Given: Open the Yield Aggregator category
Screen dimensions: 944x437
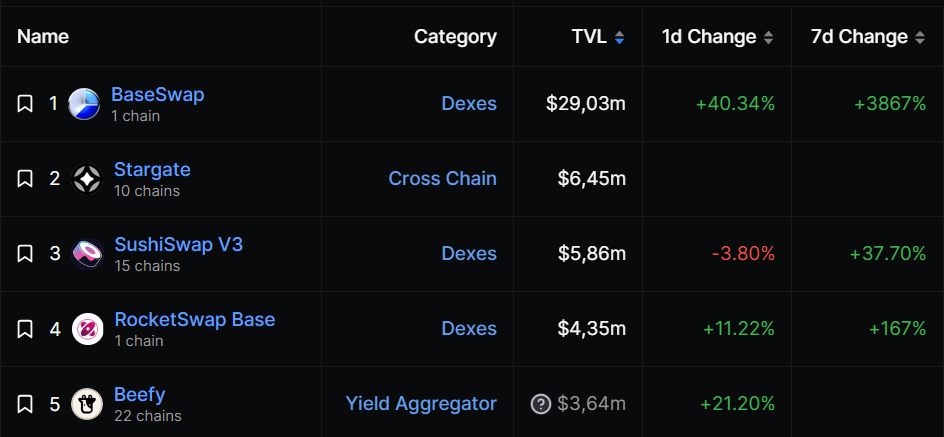Looking at the screenshot, I should point(421,403).
